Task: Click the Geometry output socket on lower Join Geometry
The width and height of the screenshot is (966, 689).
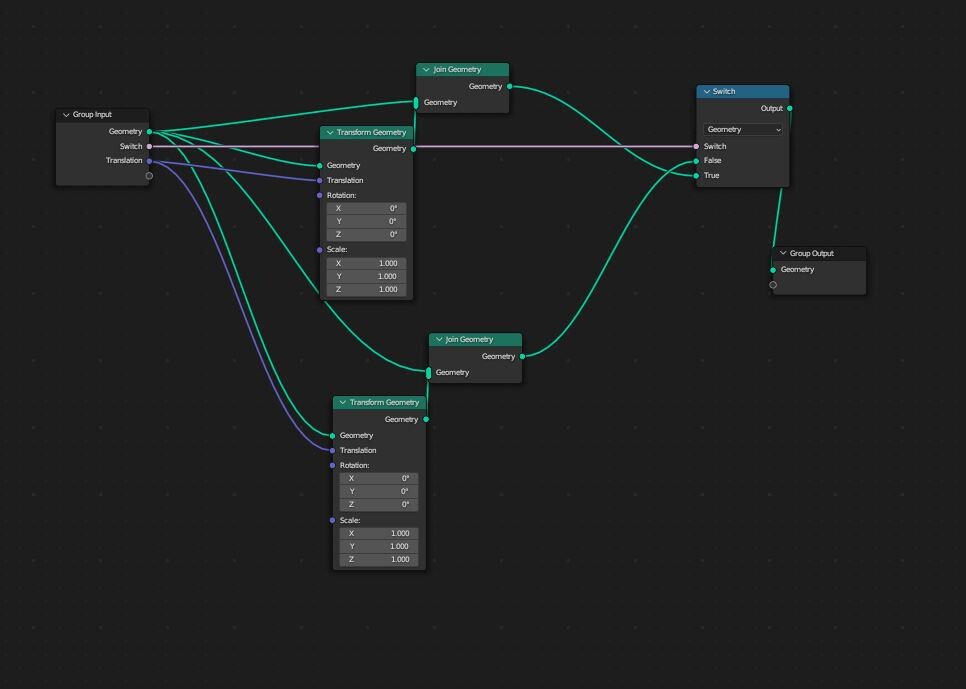Action: point(521,356)
